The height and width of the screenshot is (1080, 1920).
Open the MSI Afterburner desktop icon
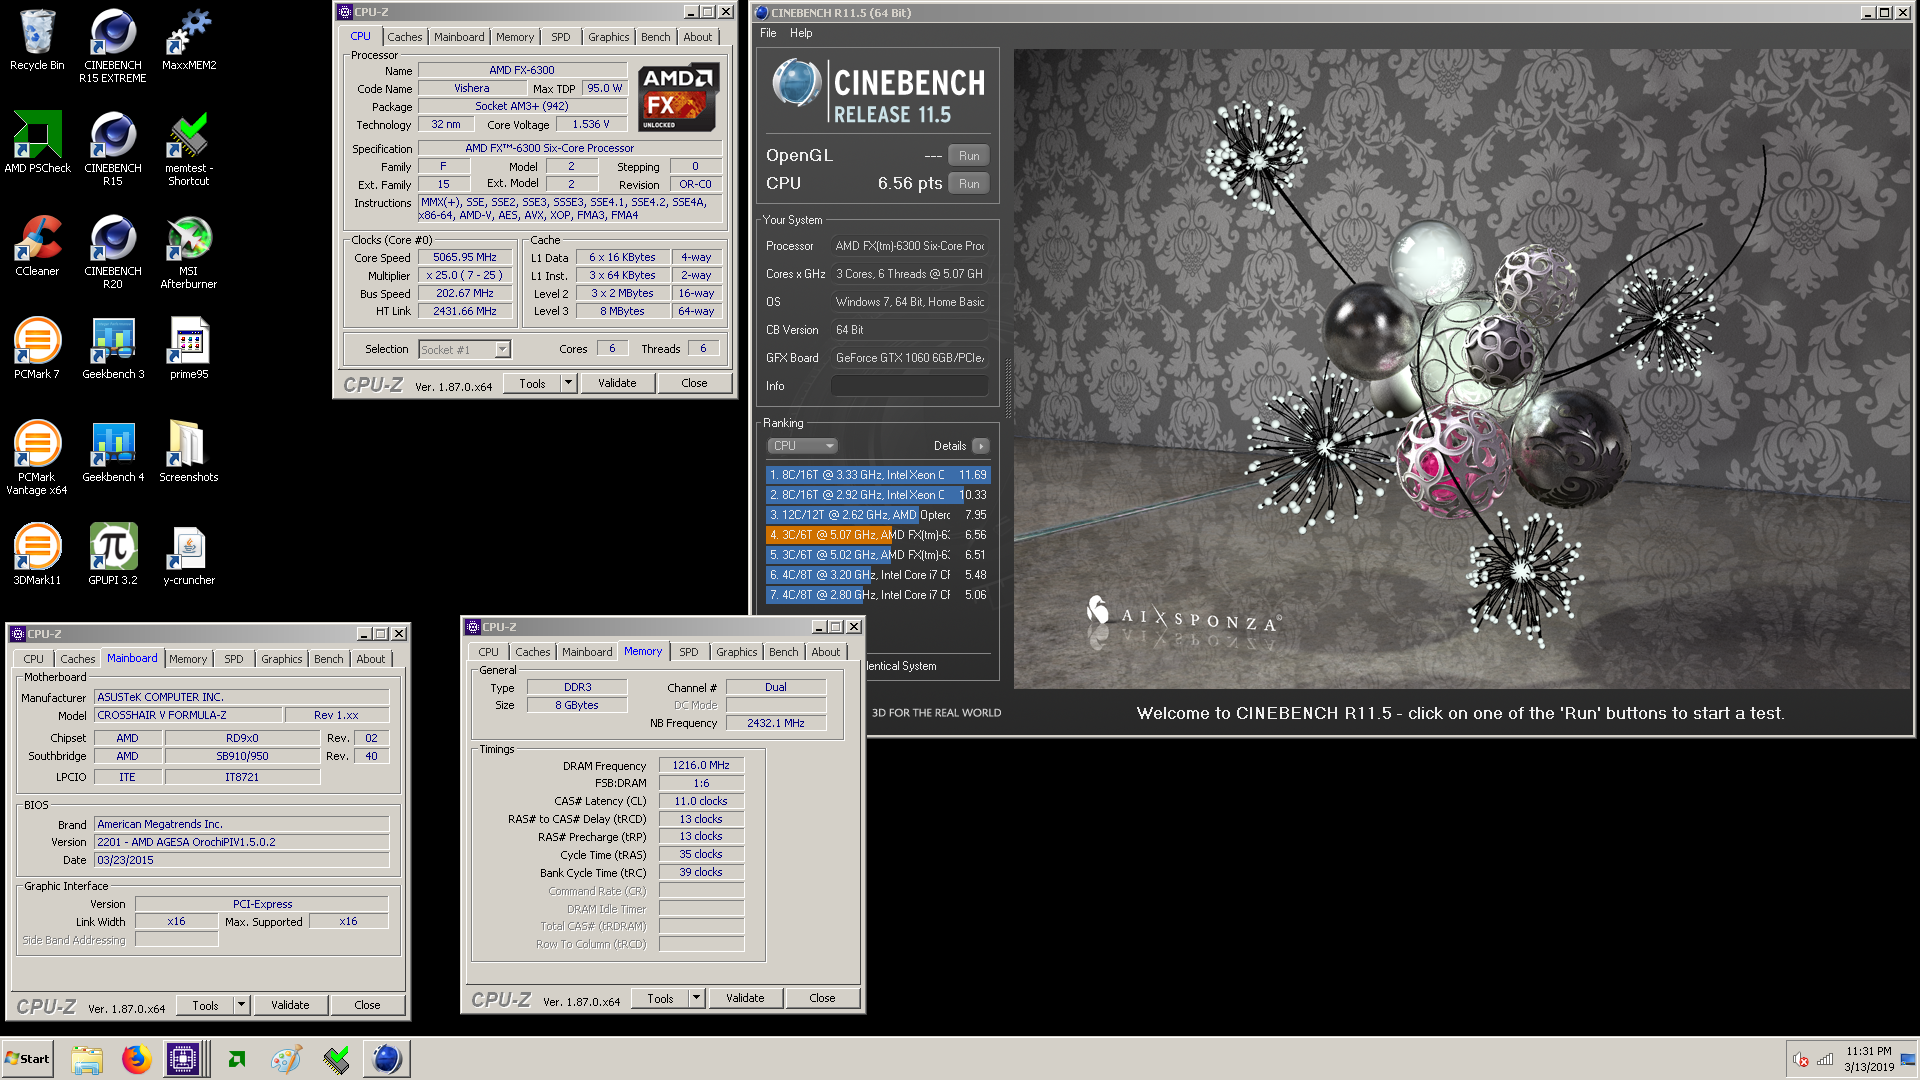pos(189,252)
